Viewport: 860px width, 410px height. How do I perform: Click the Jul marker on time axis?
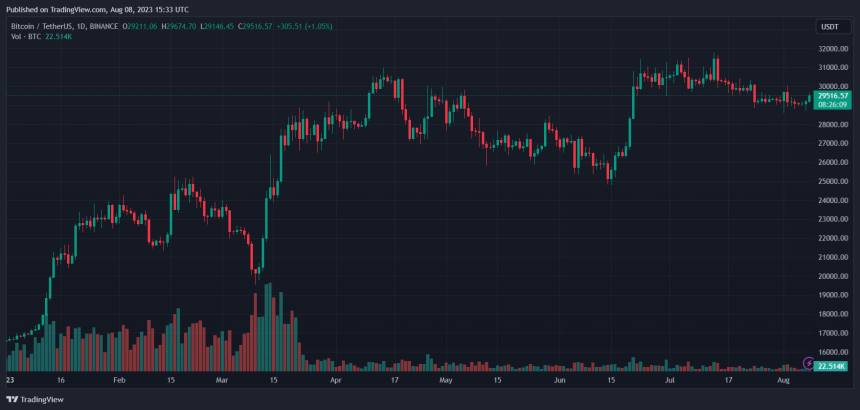pyautogui.click(x=671, y=381)
